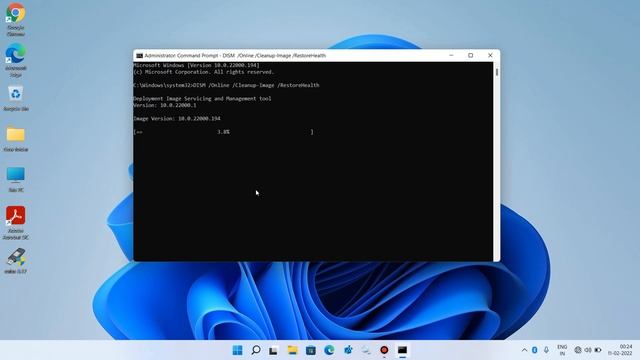Click the 3.8% progress indicator

223,132
